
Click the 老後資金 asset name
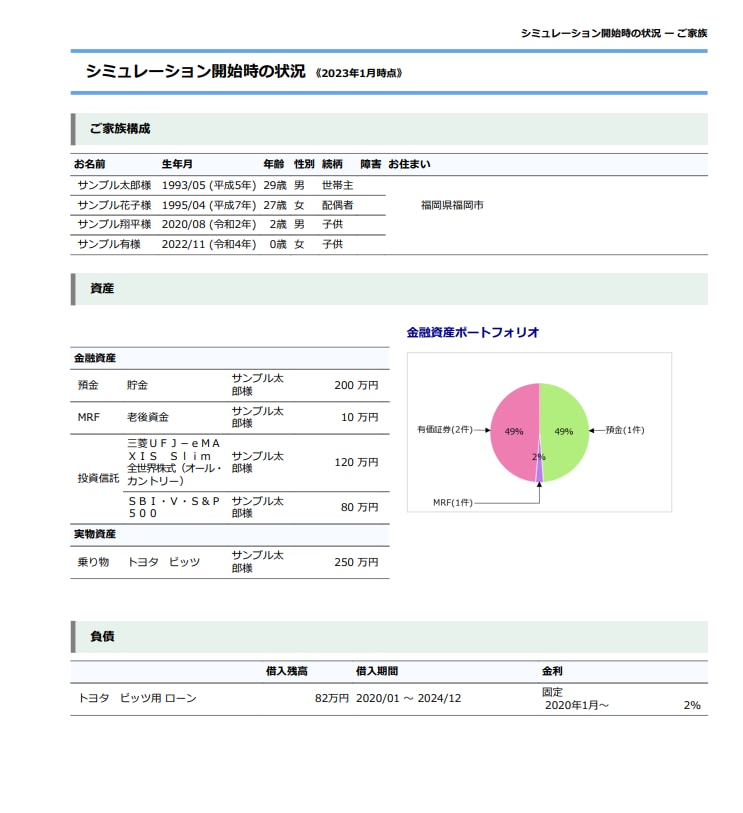pyautogui.click(x=148, y=417)
